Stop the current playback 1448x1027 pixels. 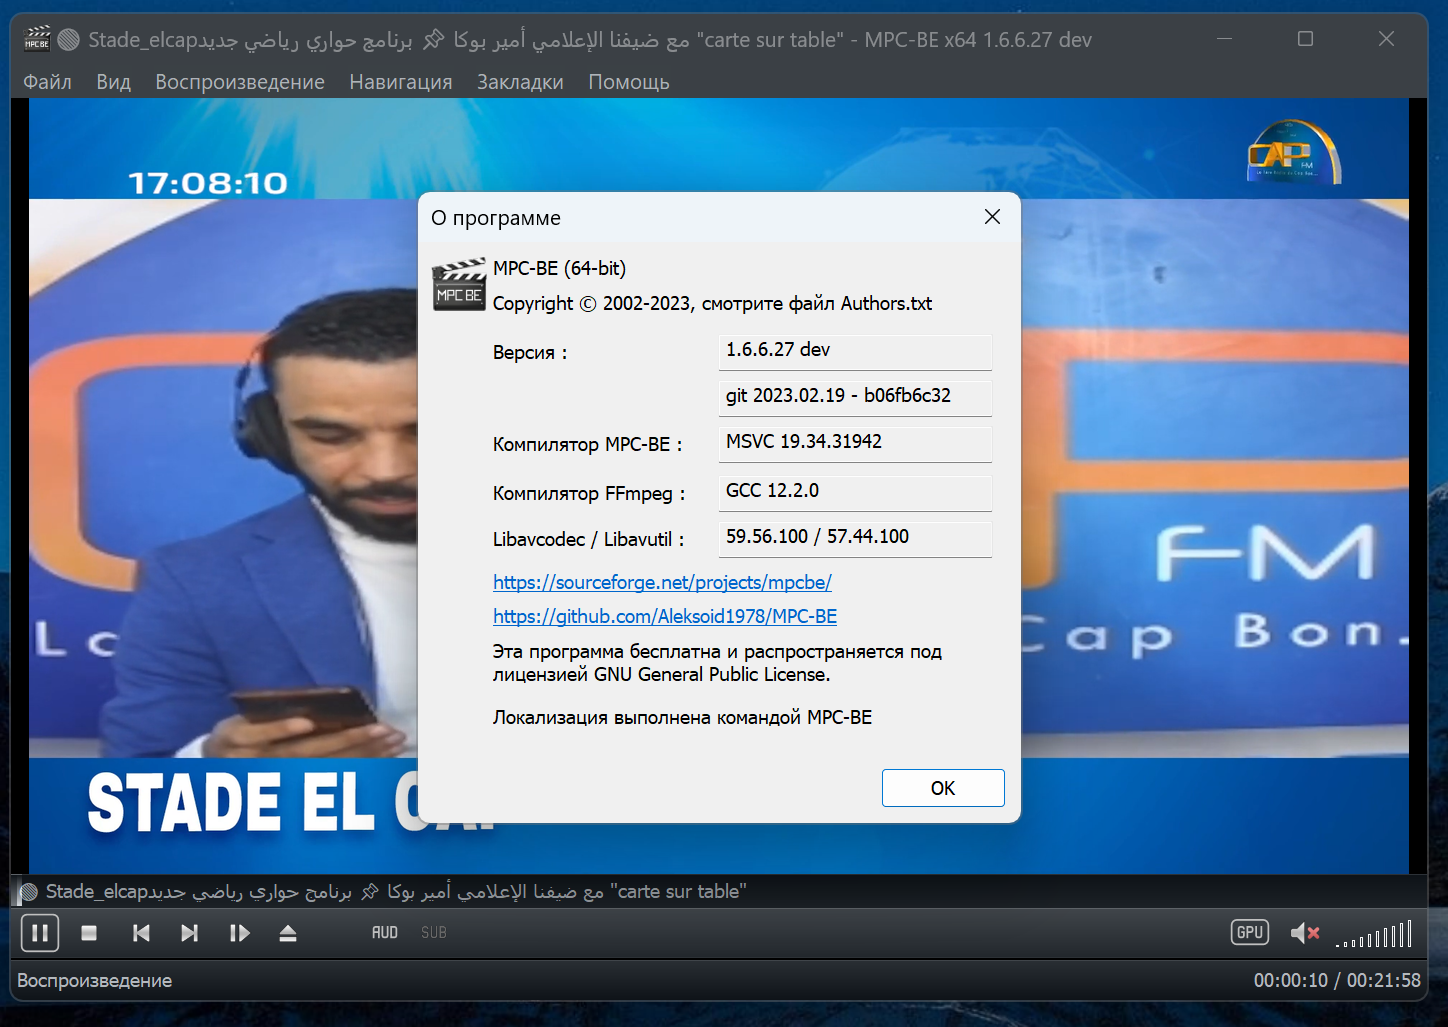click(x=88, y=932)
